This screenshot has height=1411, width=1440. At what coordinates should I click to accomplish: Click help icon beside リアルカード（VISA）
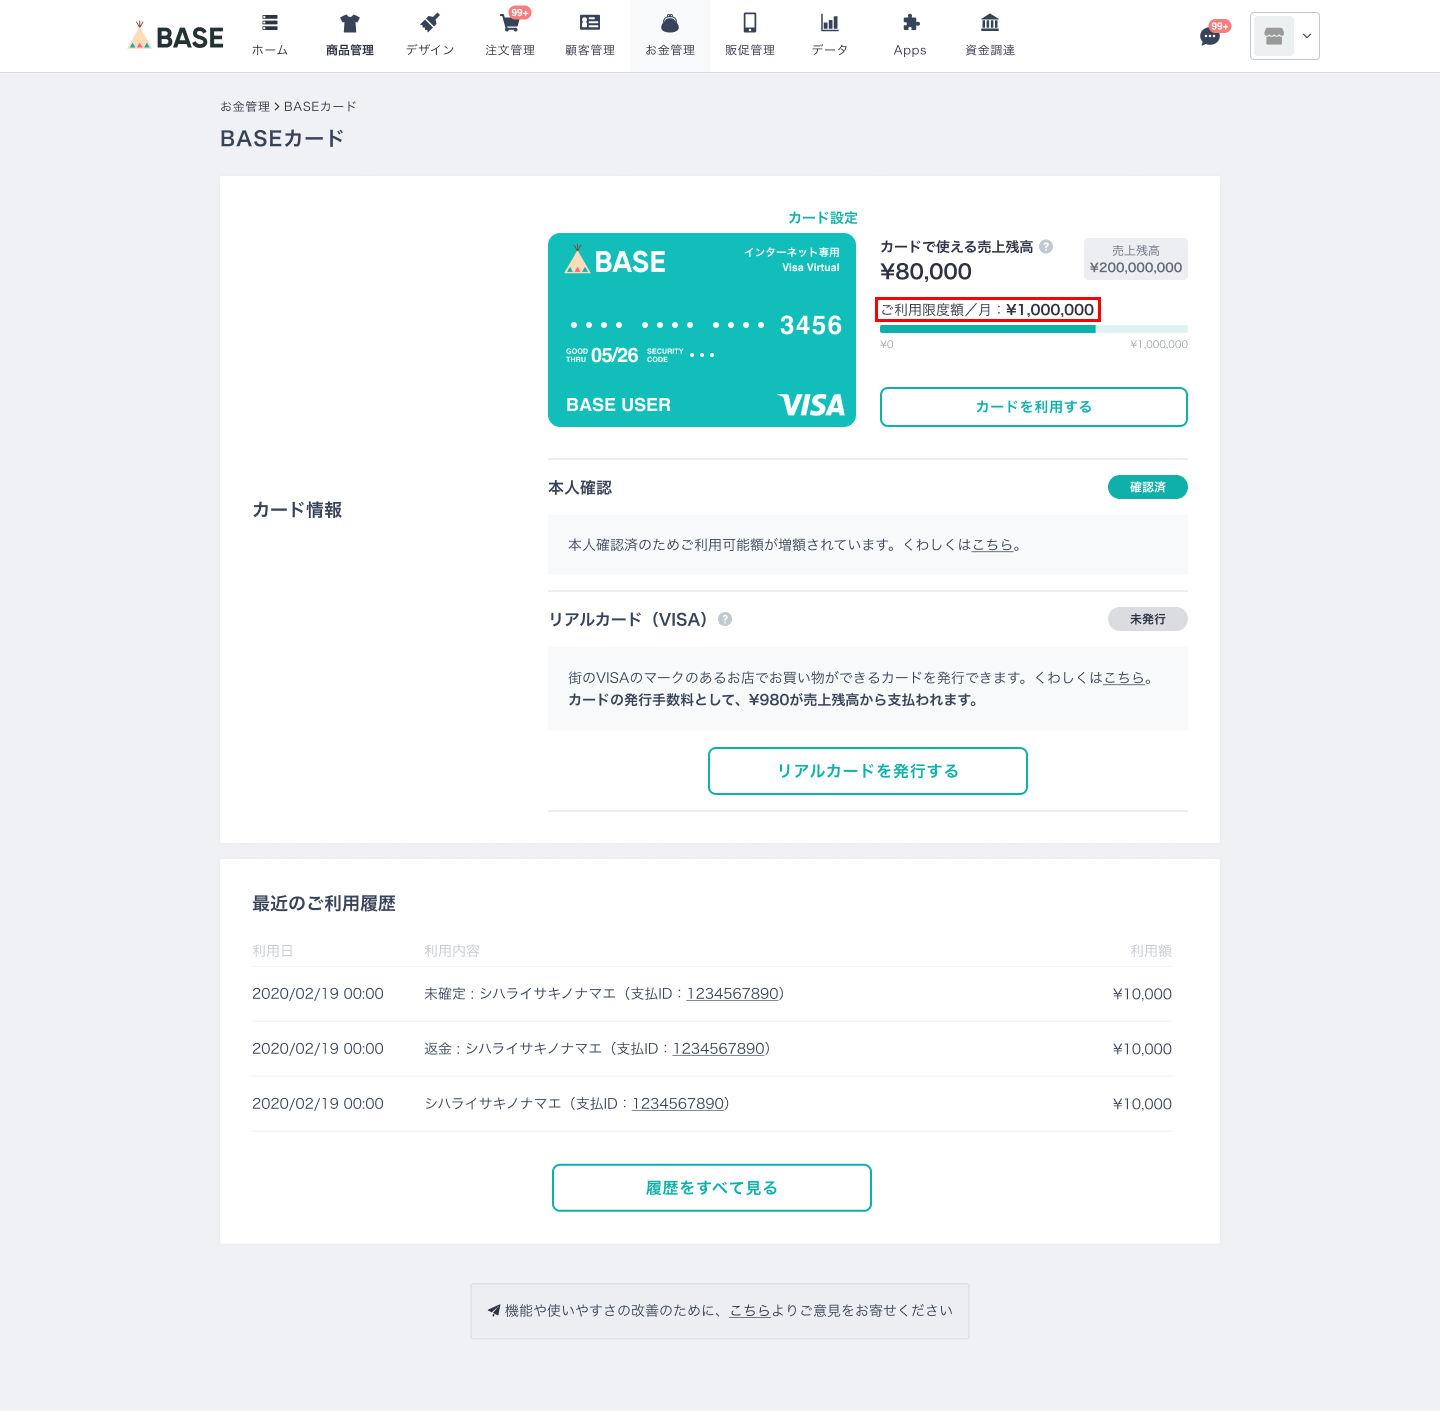tap(725, 619)
